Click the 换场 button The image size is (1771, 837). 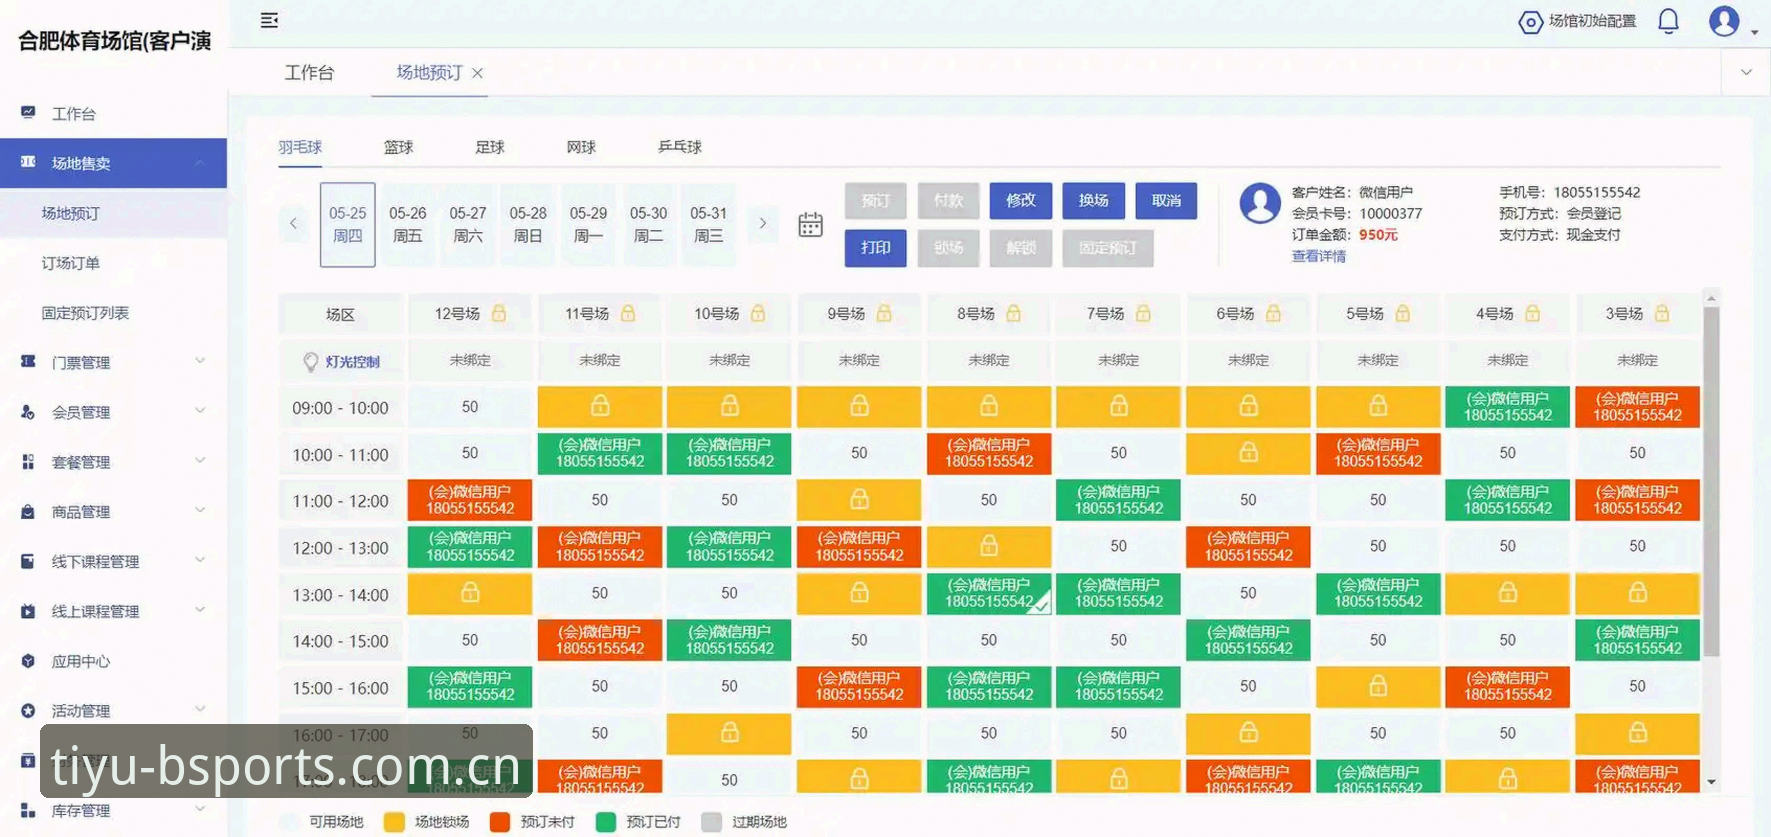click(1093, 200)
